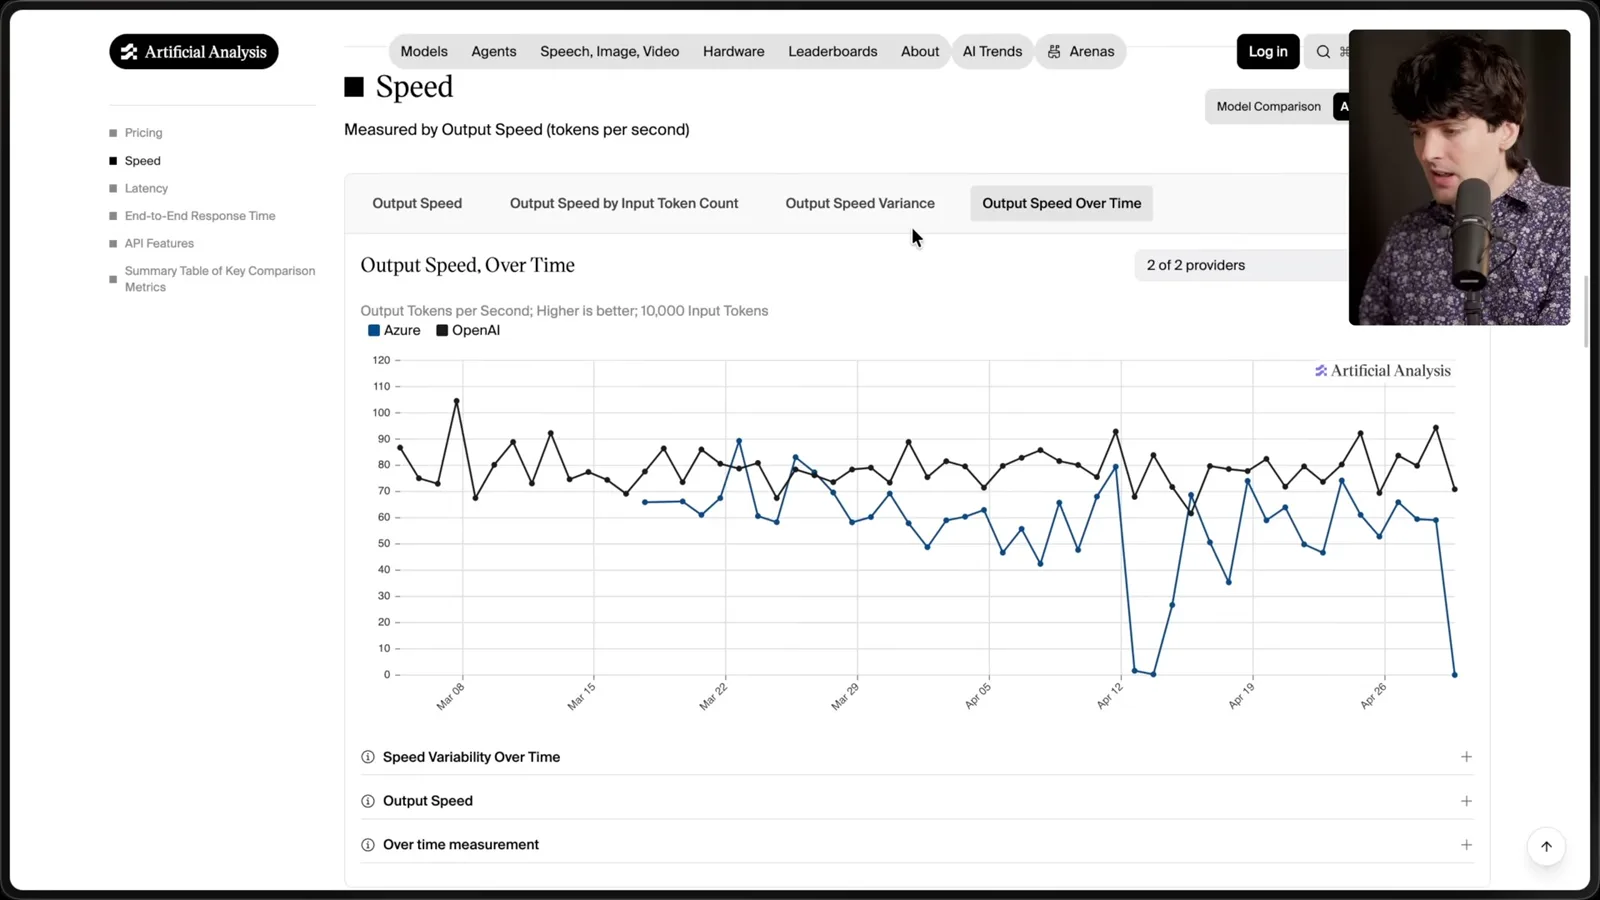
Task: Select the Output Speed Over Time tab
Action: point(1062,203)
